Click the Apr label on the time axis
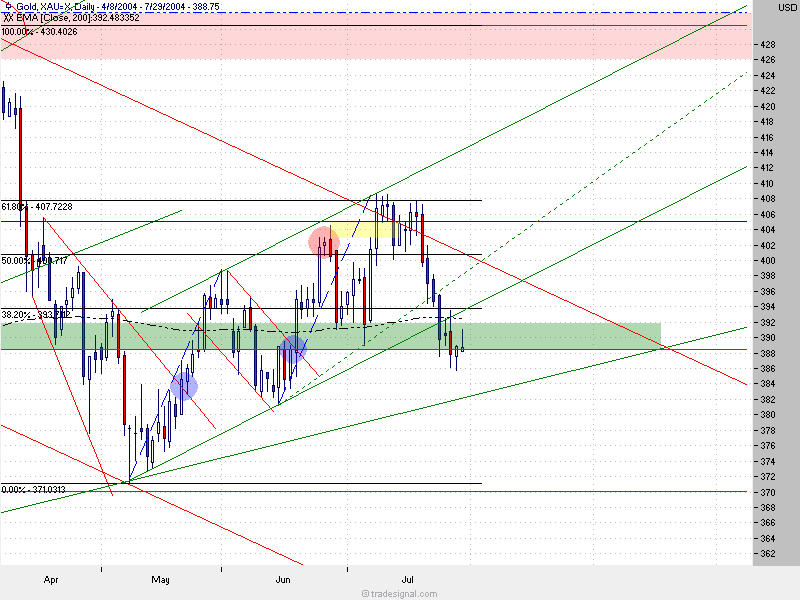Screen dimensions: 800x600 [51, 580]
